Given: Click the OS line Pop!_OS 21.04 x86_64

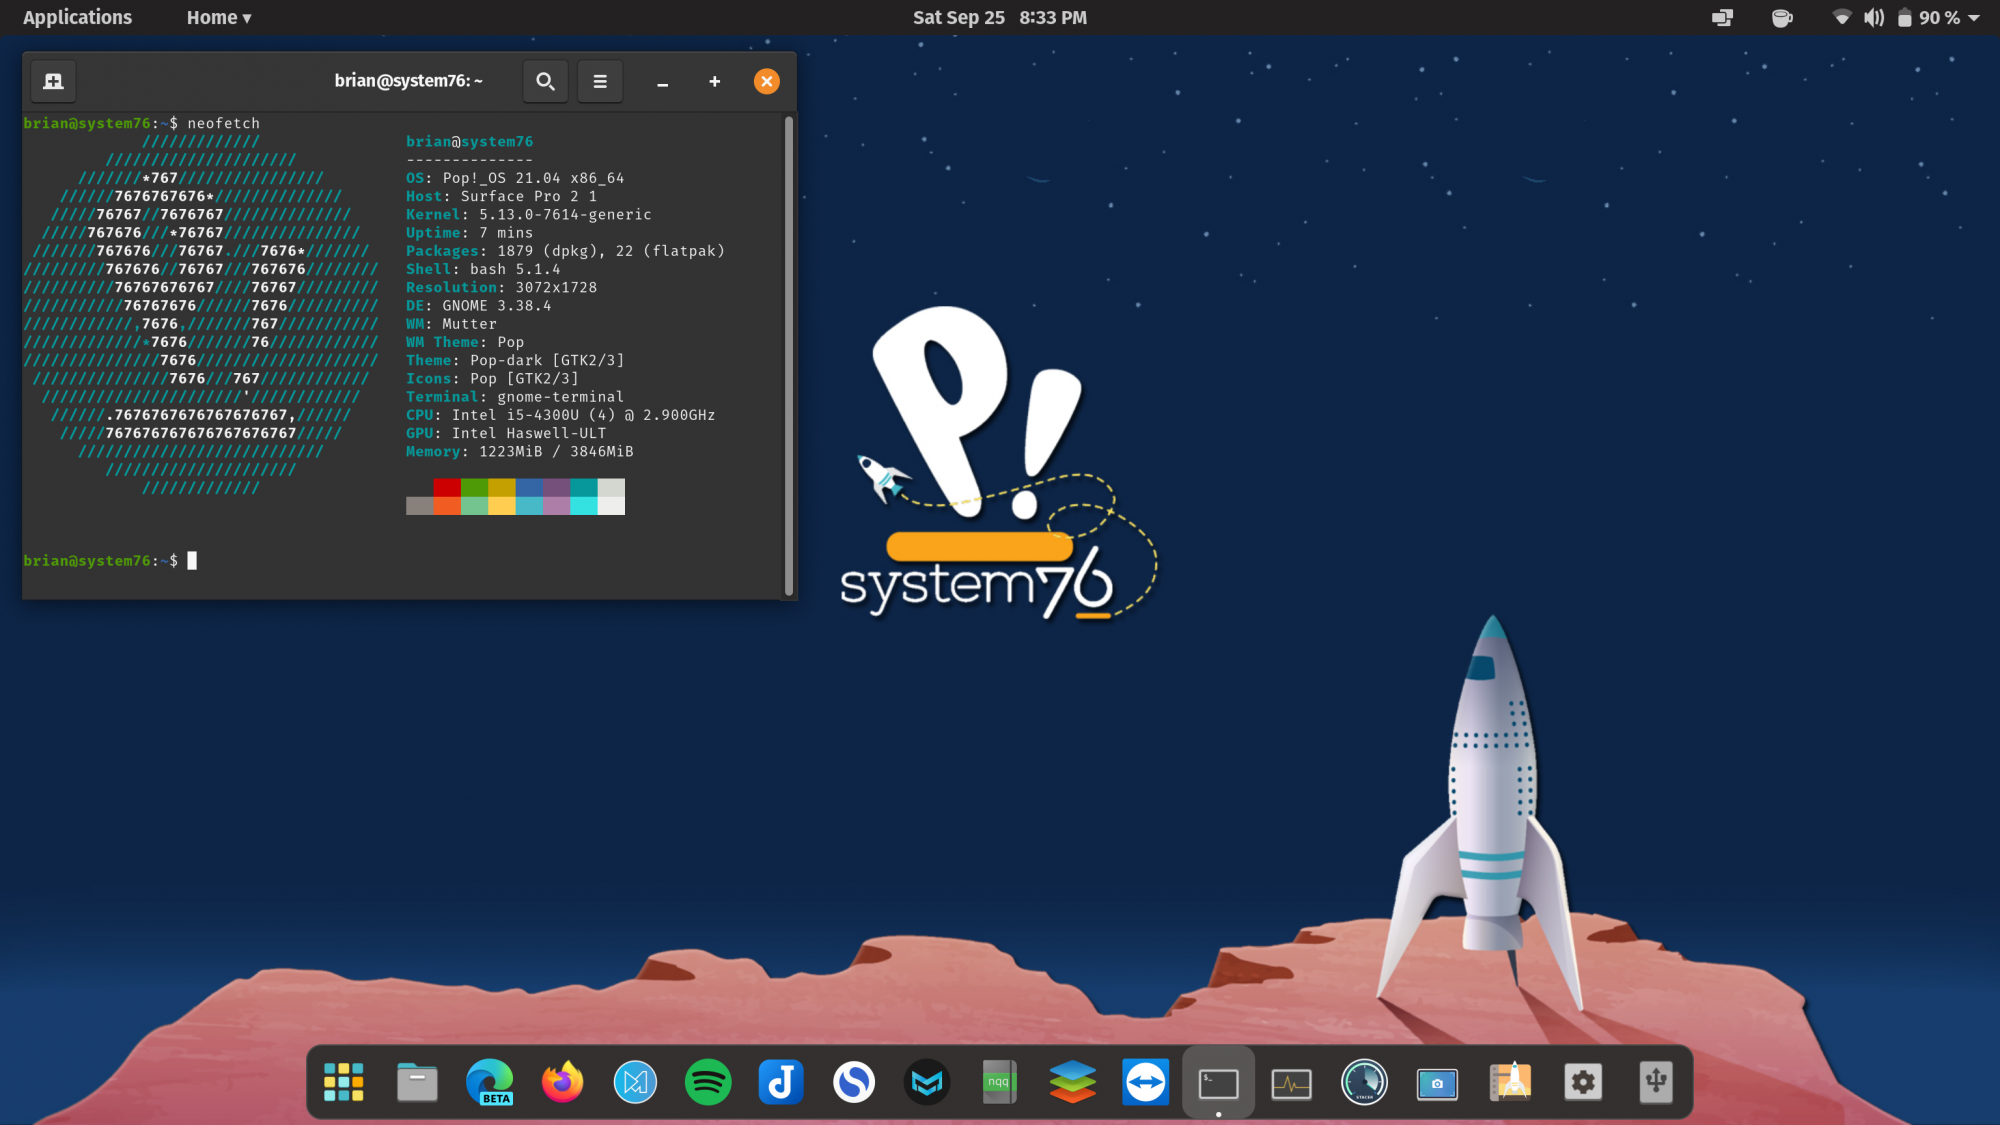Looking at the screenshot, I should click(515, 178).
